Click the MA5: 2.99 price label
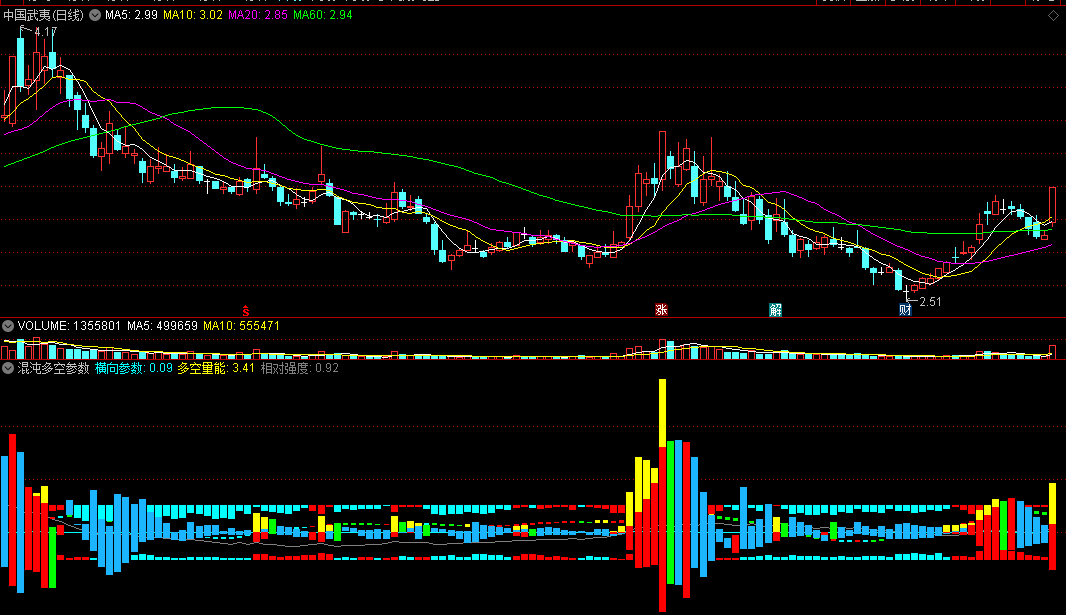 pyautogui.click(x=131, y=15)
